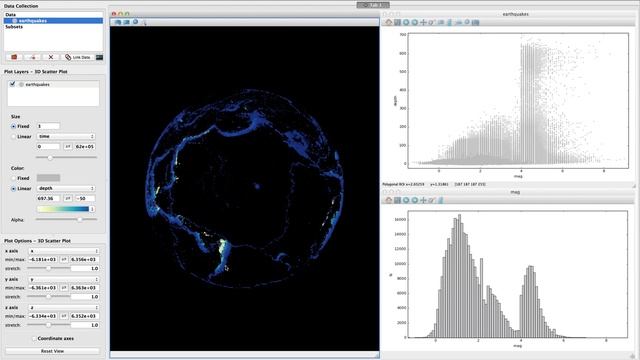
Task: Select x-range selection tool in histogram toolbar
Action: [x=441, y=200]
